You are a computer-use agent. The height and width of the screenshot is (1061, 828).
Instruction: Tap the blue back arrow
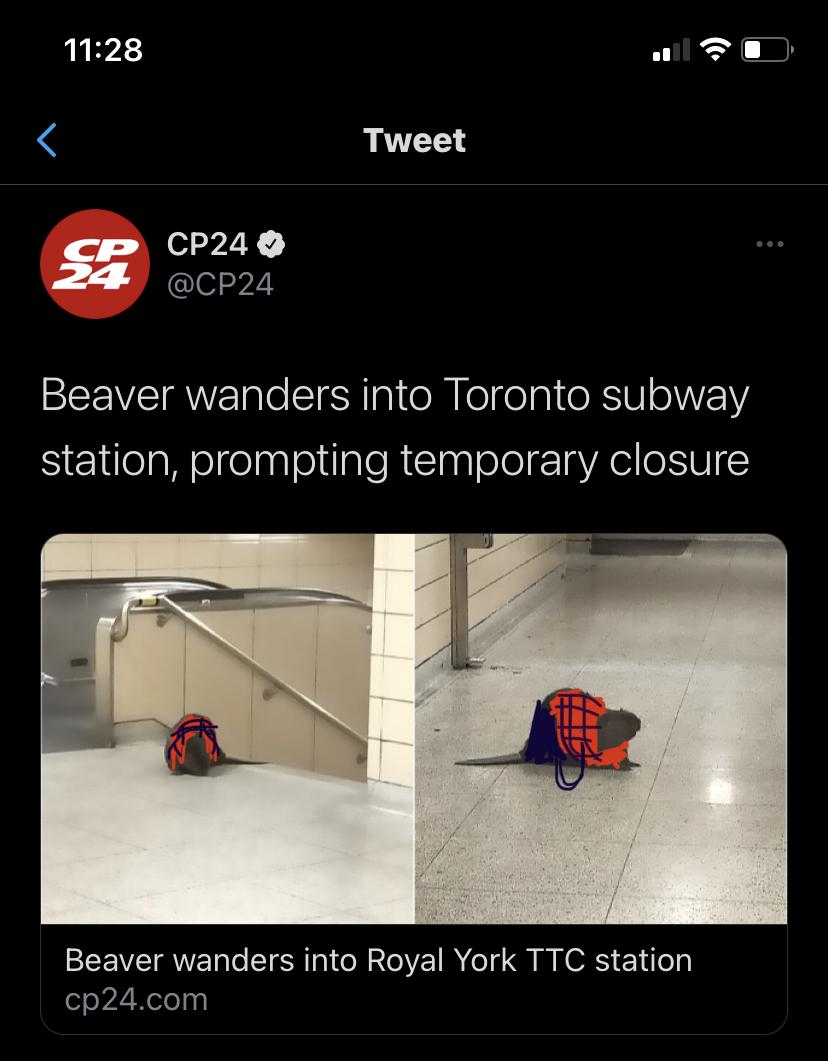pos(47,140)
